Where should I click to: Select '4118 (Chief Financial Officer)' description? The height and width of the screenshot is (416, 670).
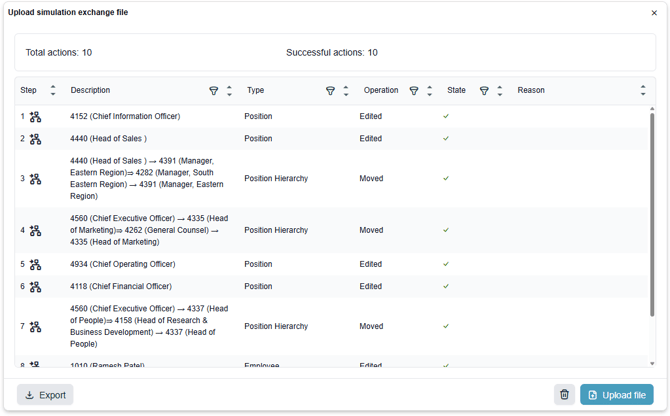point(121,286)
